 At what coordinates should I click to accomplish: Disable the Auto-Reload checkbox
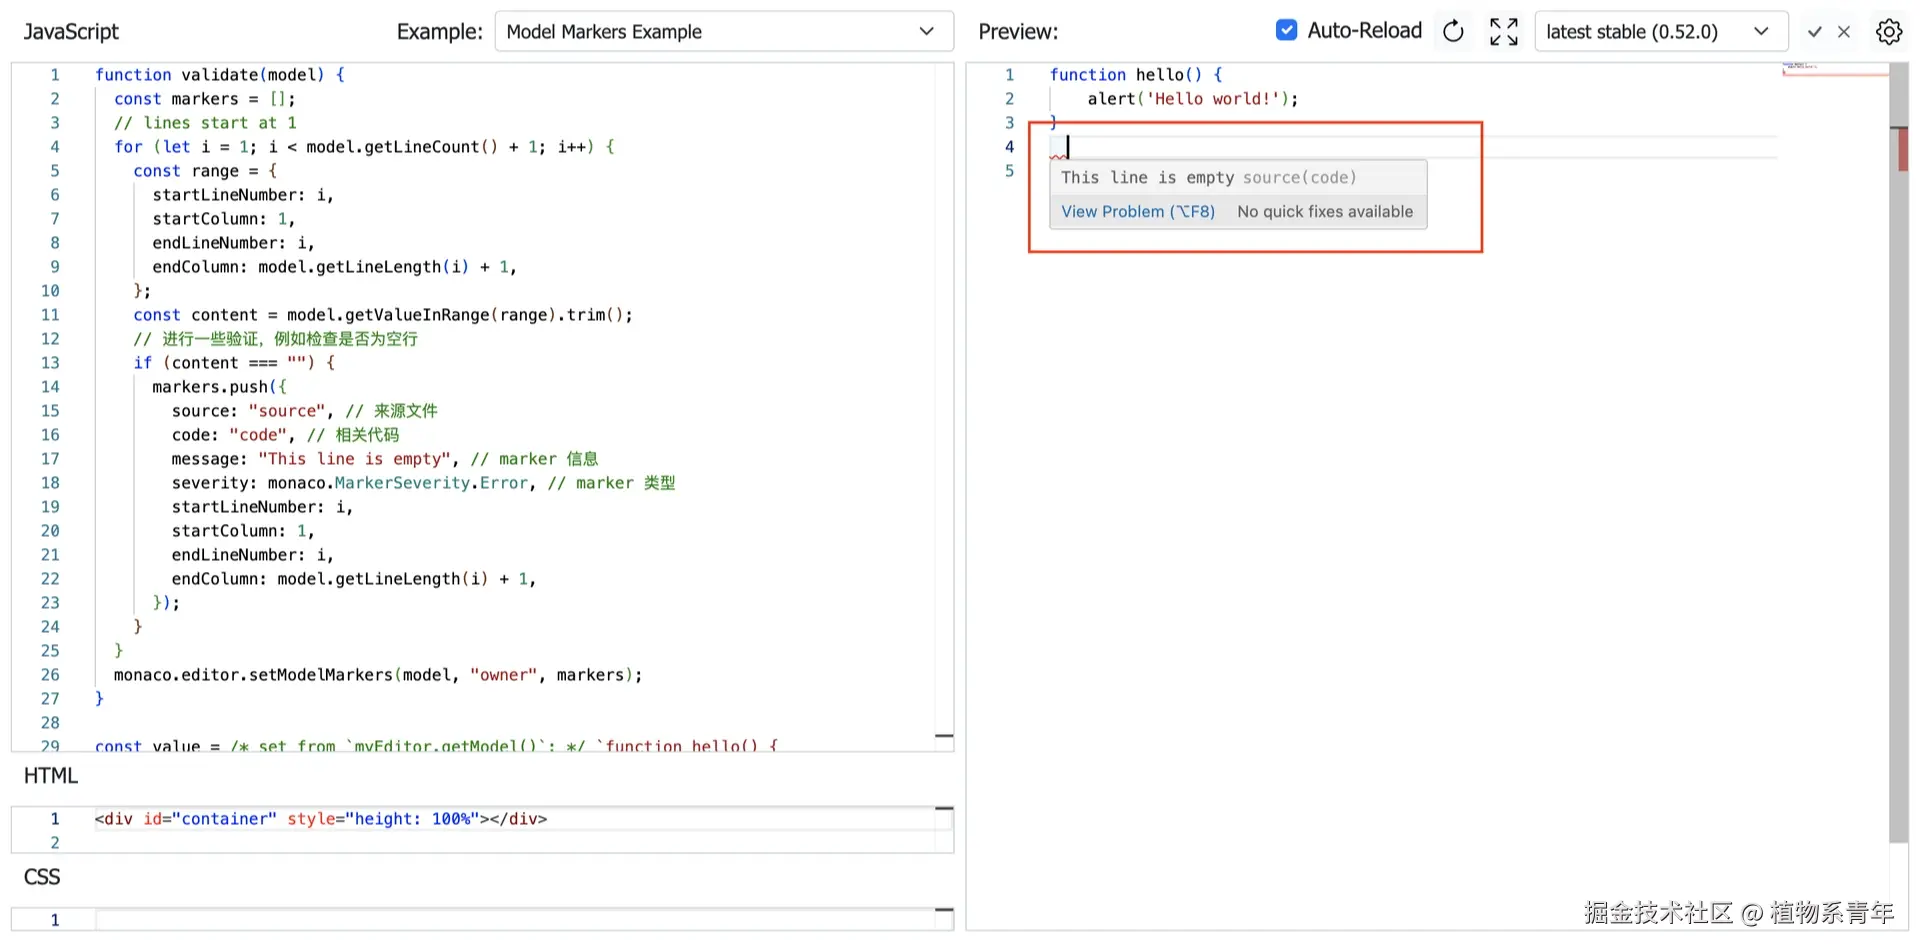tap(1286, 31)
